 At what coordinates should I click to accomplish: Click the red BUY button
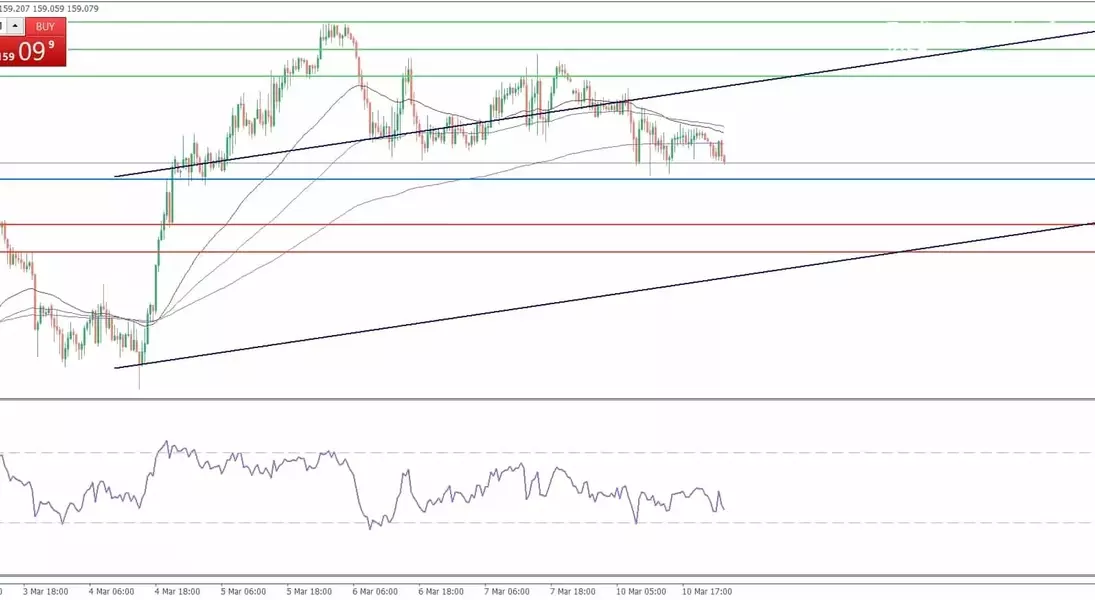coord(45,26)
